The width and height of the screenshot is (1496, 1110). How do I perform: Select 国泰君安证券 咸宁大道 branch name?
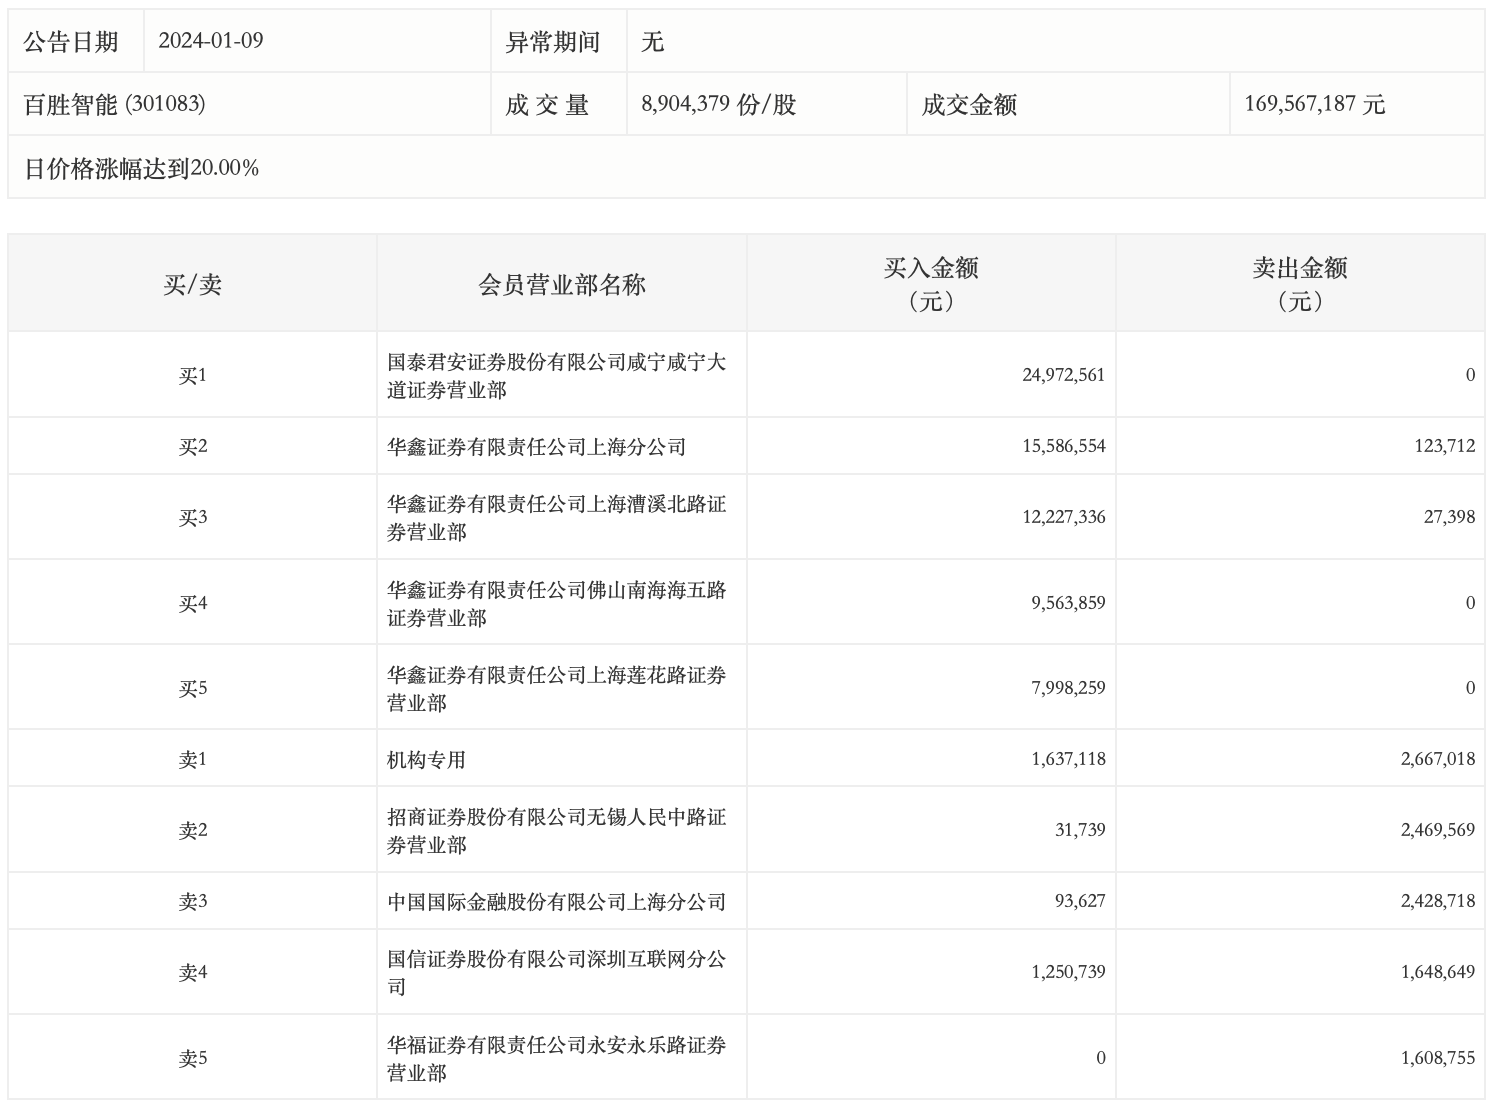tap(556, 376)
